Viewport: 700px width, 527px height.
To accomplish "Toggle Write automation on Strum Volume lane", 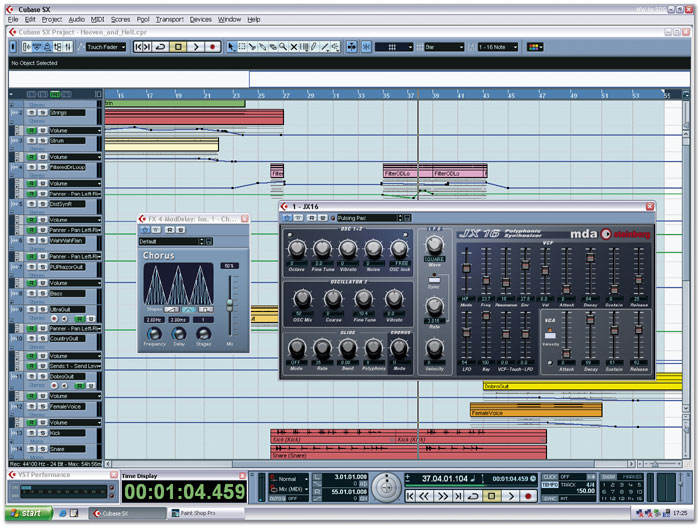I will pyautogui.click(x=42, y=157).
